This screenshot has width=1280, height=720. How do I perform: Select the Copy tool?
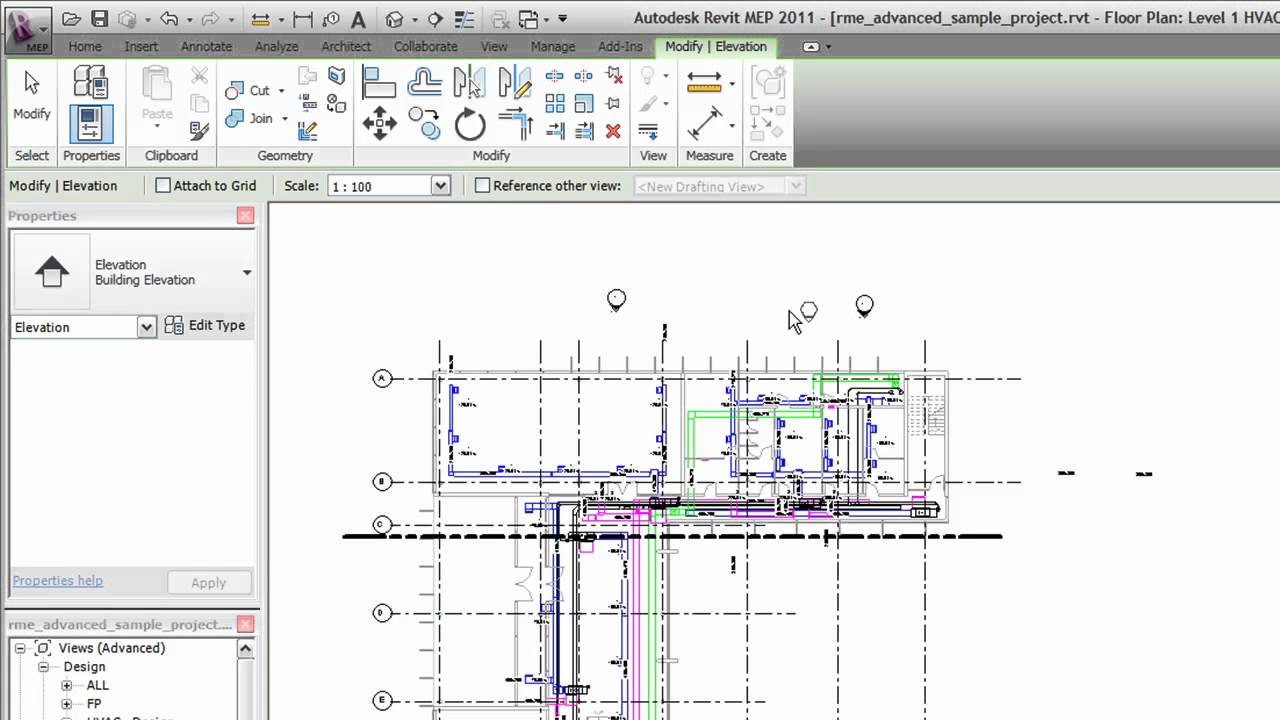[x=424, y=124]
